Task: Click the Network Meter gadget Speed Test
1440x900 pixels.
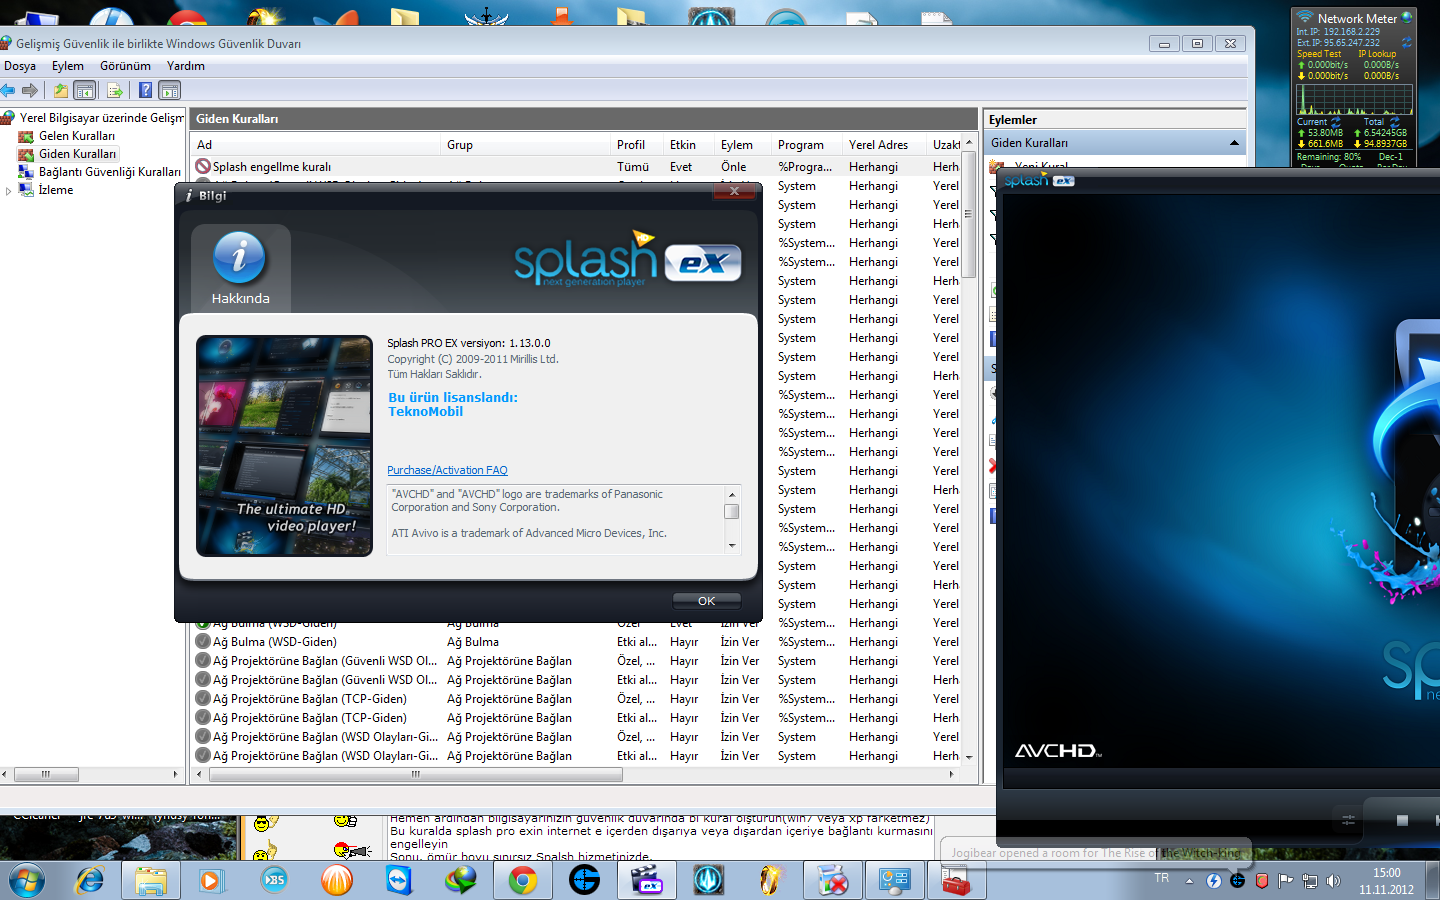Action: click(1319, 54)
